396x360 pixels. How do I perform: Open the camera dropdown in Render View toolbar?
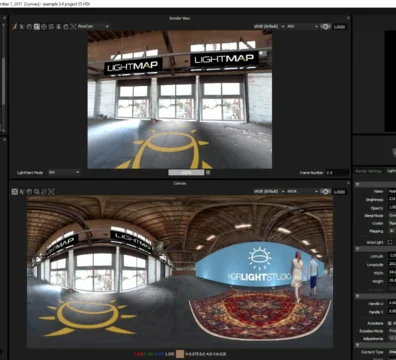(x=93, y=26)
